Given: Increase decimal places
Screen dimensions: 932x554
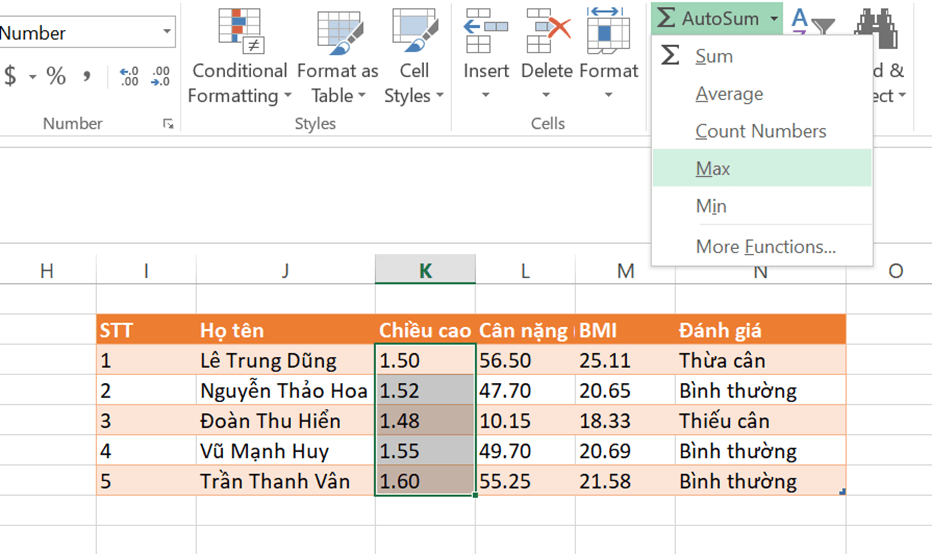Looking at the screenshot, I should pyautogui.click(x=129, y=76).
